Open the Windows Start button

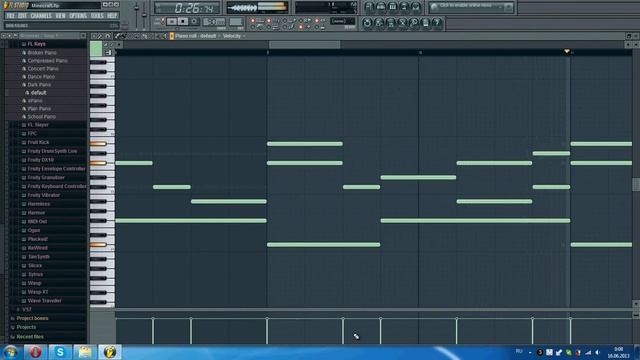(11, 352)
